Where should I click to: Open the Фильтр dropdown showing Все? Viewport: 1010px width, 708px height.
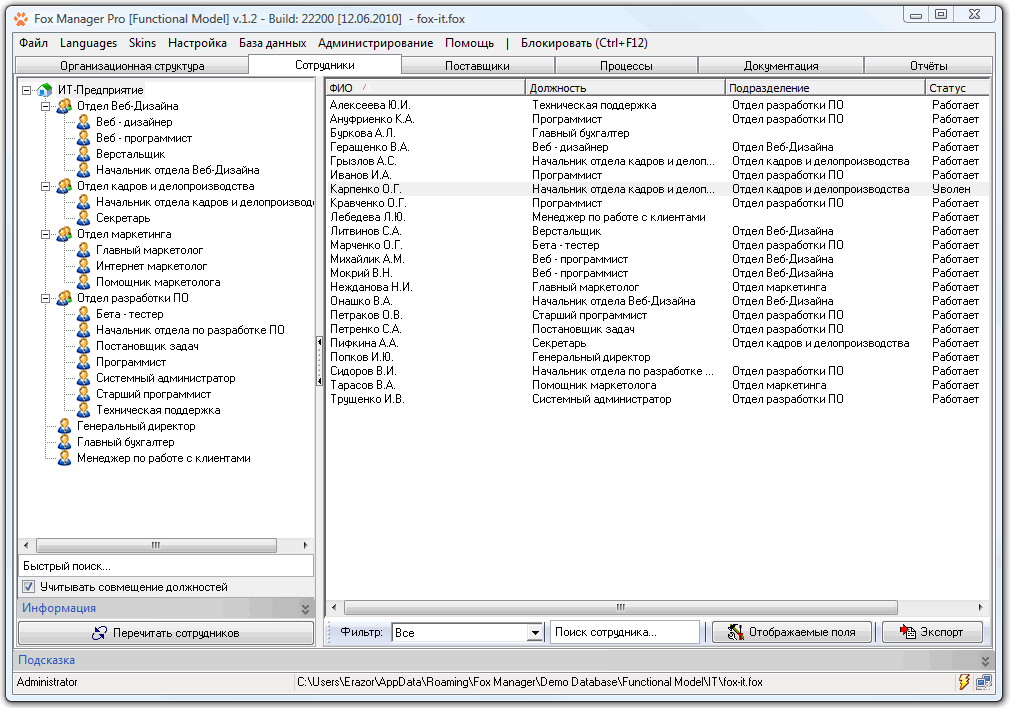pos(535,633)
